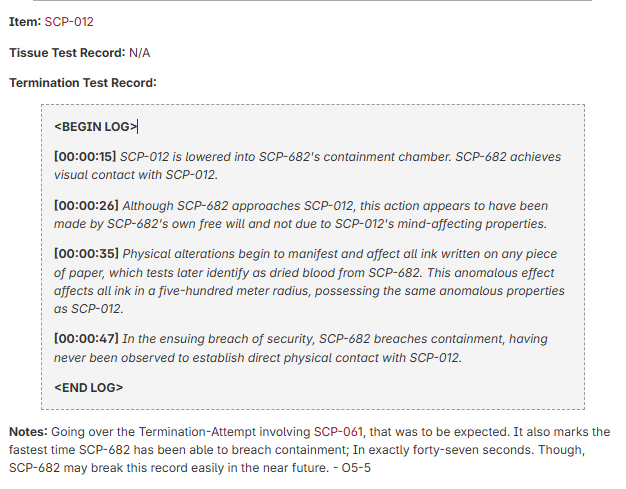
Task: Open the SCP-012 item link
Action: 69,22
